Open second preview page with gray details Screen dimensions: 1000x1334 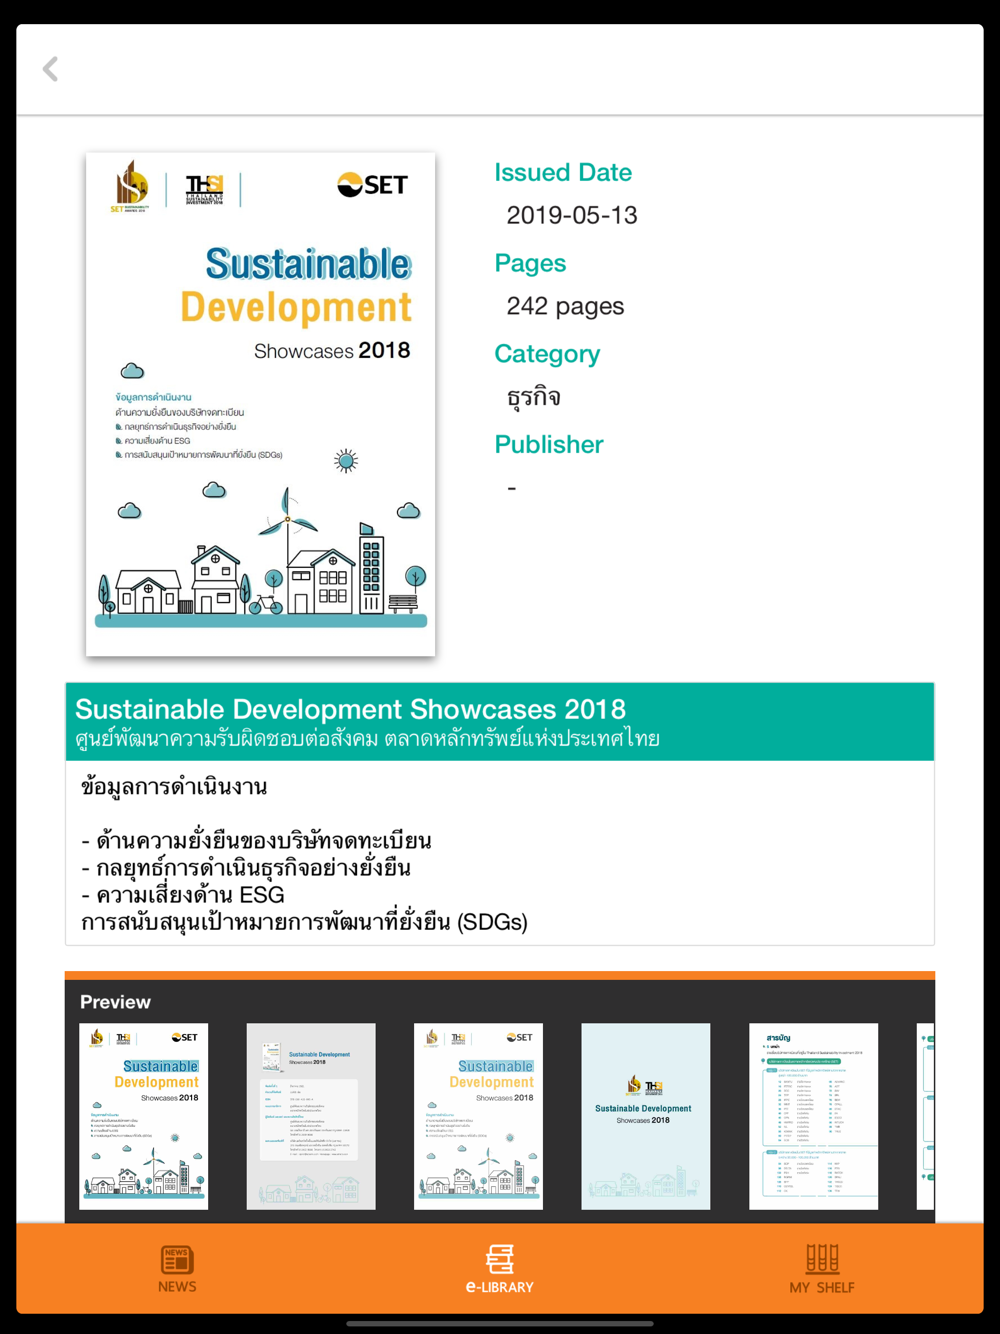pos(311,1116)
